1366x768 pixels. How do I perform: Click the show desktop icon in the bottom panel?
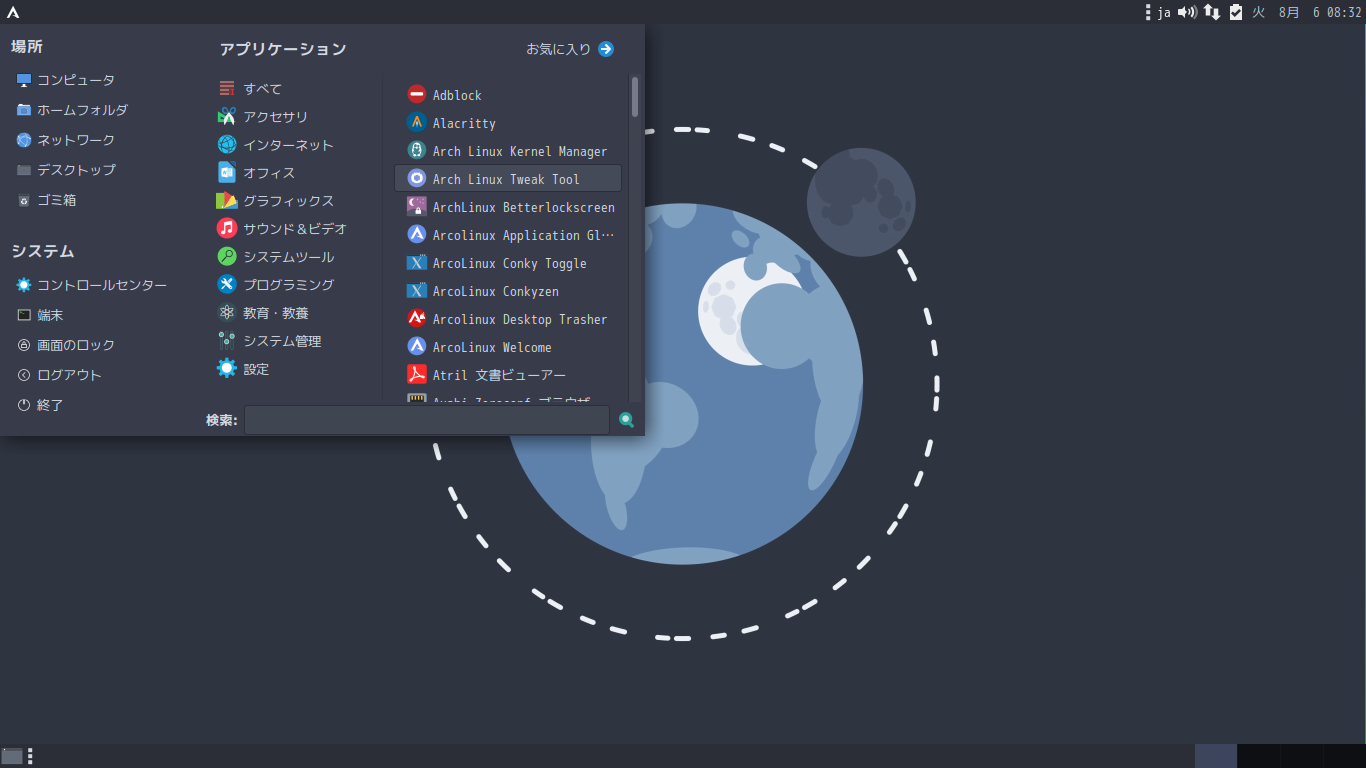pos(12,756)
